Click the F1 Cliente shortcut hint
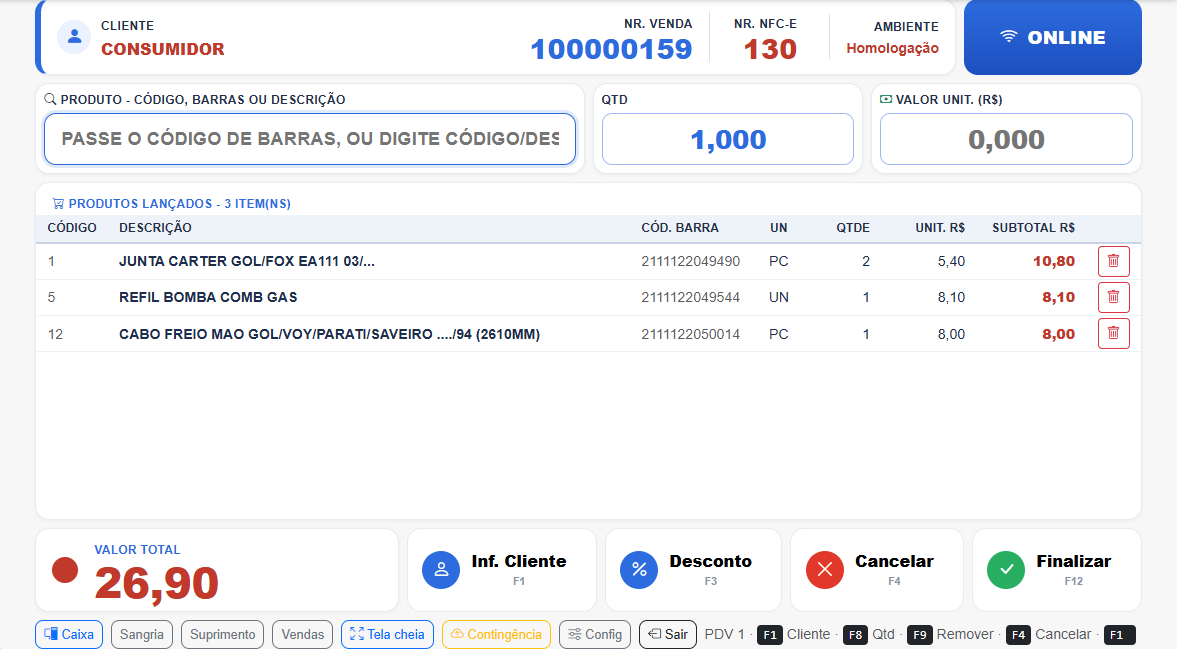Screen dimensions: 1177x649 (793, 634)
